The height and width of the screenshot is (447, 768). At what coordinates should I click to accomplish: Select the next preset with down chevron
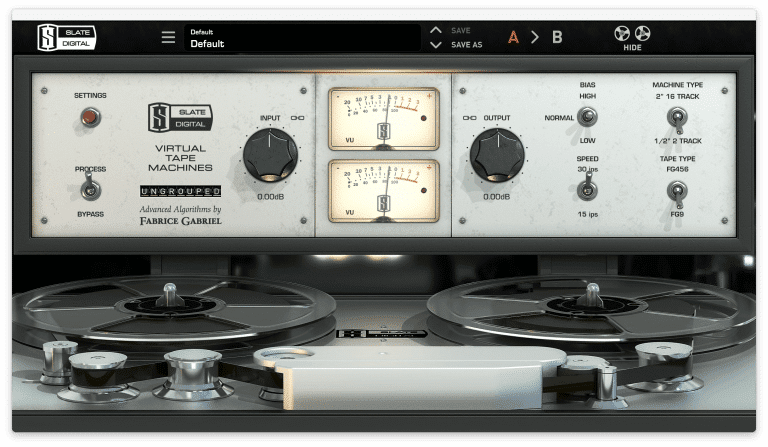click(435, 45)
